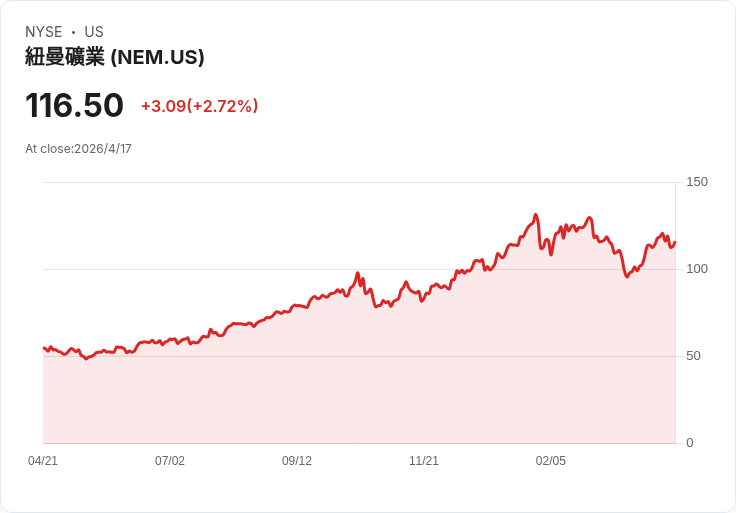Open the 紐曼礦業 (NEM.US) stock title
Screen dimensions: 736x513
click(115, 57)
